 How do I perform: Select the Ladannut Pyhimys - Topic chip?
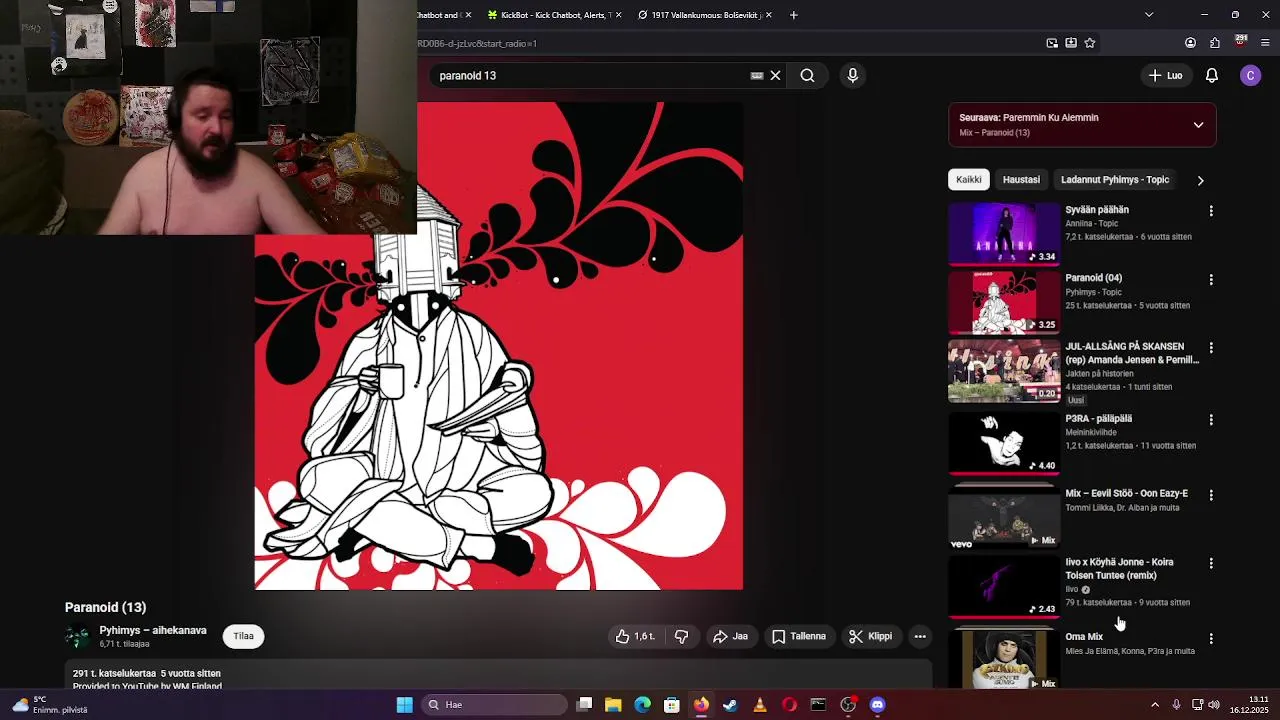coord(1115,180)
